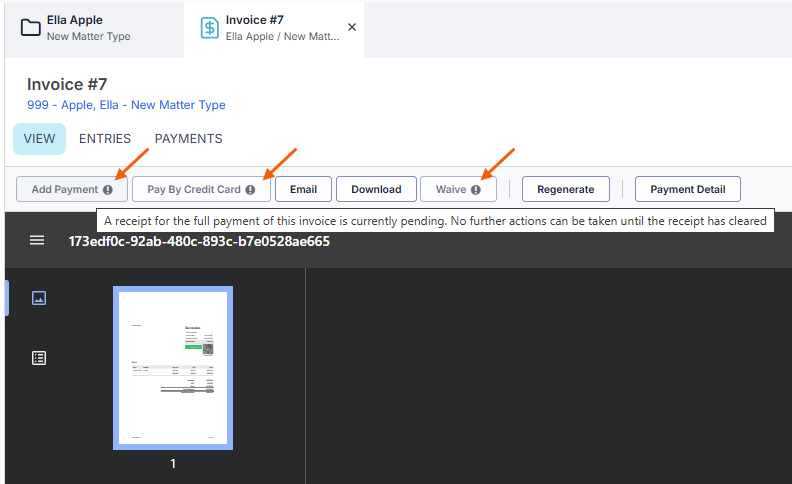Select the Invoice #7 tab

(x=274, y=28)
